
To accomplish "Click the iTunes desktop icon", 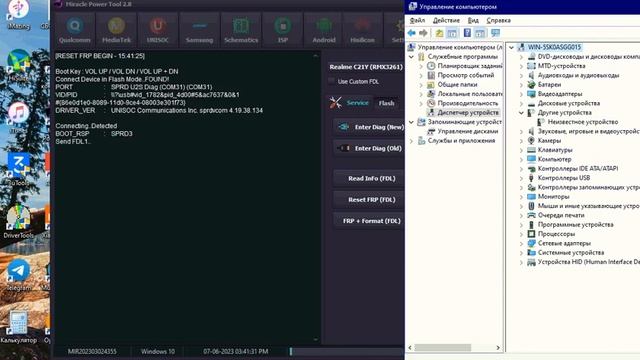I will (18, 118).
